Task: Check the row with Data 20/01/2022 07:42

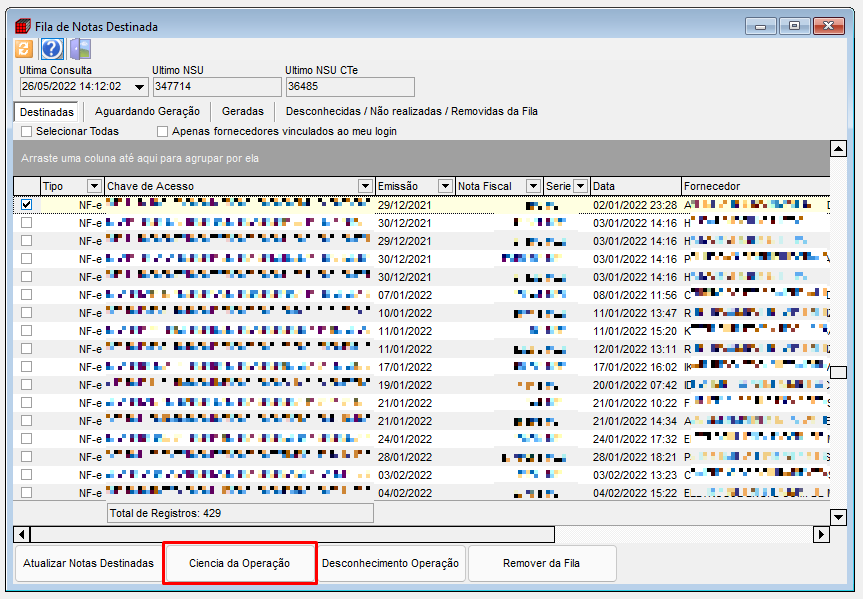Action: tap(26, 384)
